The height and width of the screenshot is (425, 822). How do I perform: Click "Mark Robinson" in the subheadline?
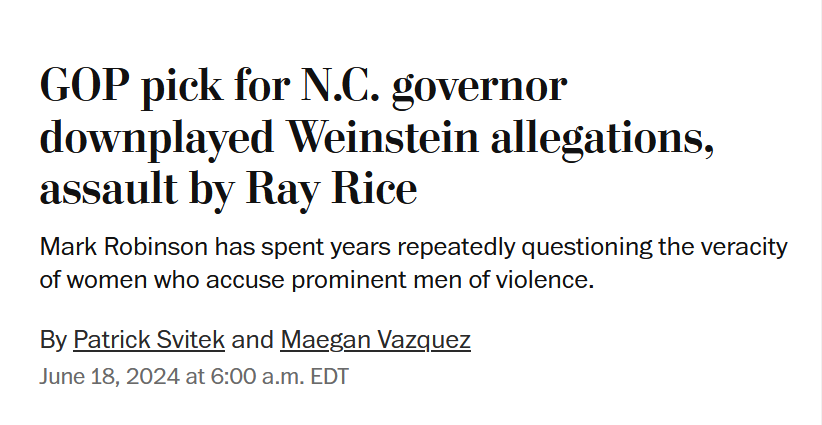coord(124,246)
